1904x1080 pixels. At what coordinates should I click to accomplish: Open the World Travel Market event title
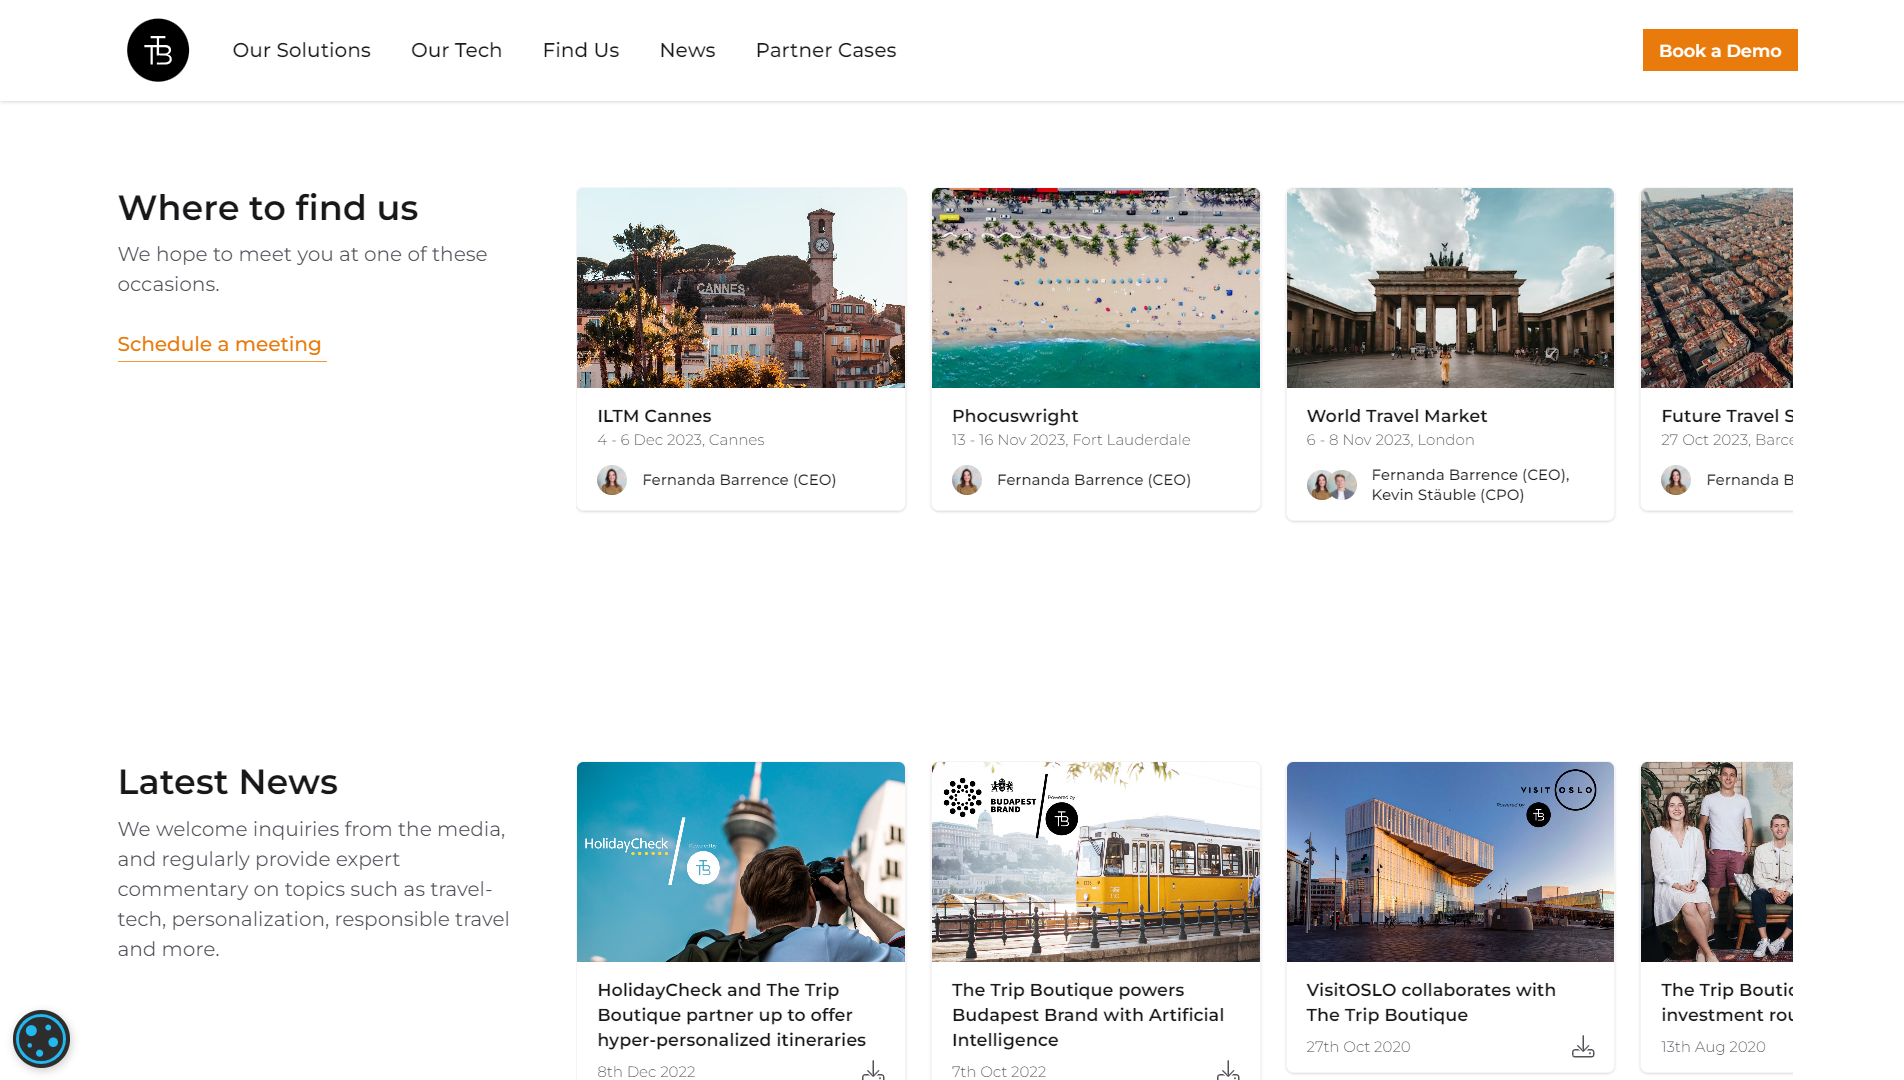pyautogui.click(x=1396, y=416)
